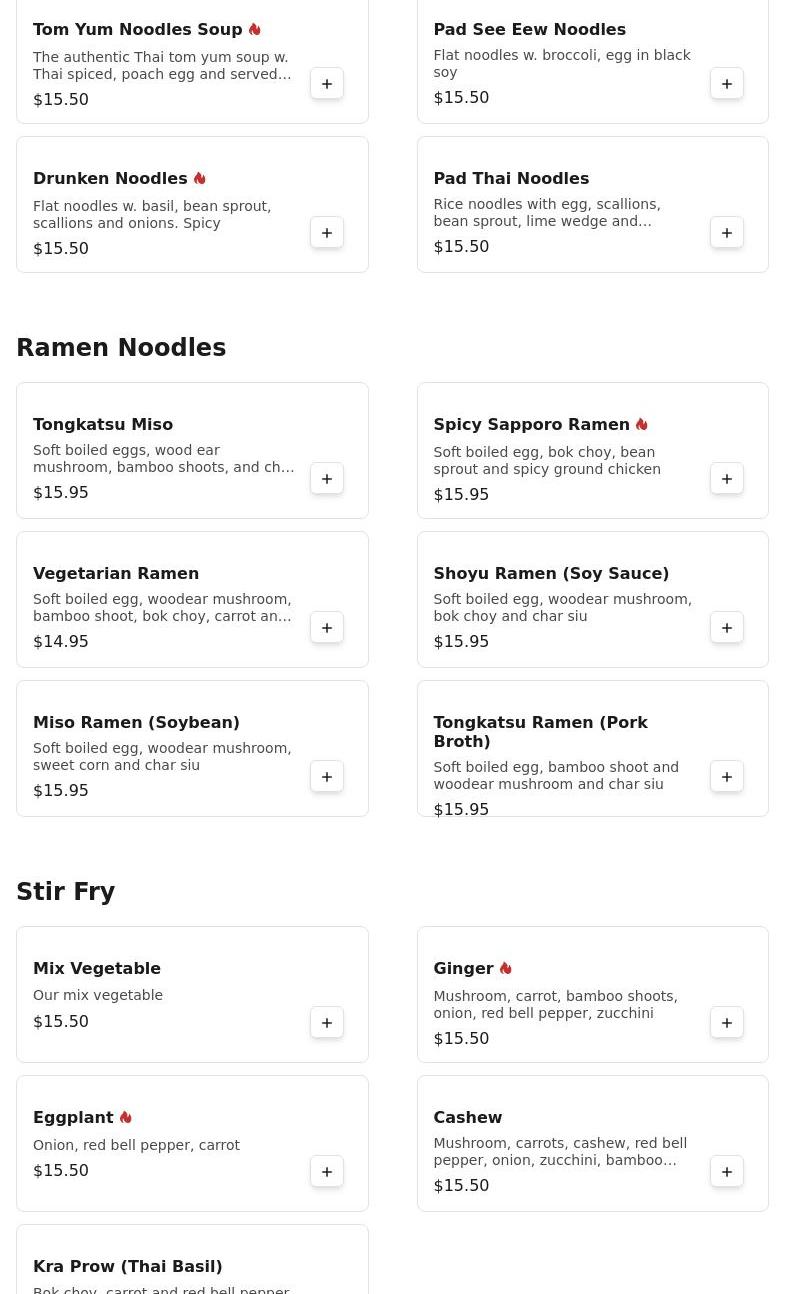Add Shoyu Ramen (Soy Sauce) to order

(x=727, y=628)
